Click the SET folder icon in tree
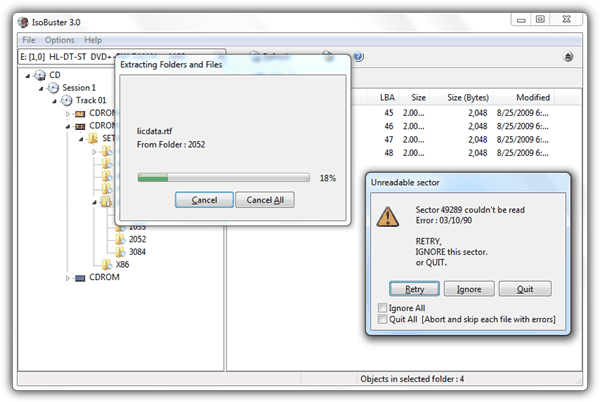This screenshot has width=600, height=402. point(93,138)
